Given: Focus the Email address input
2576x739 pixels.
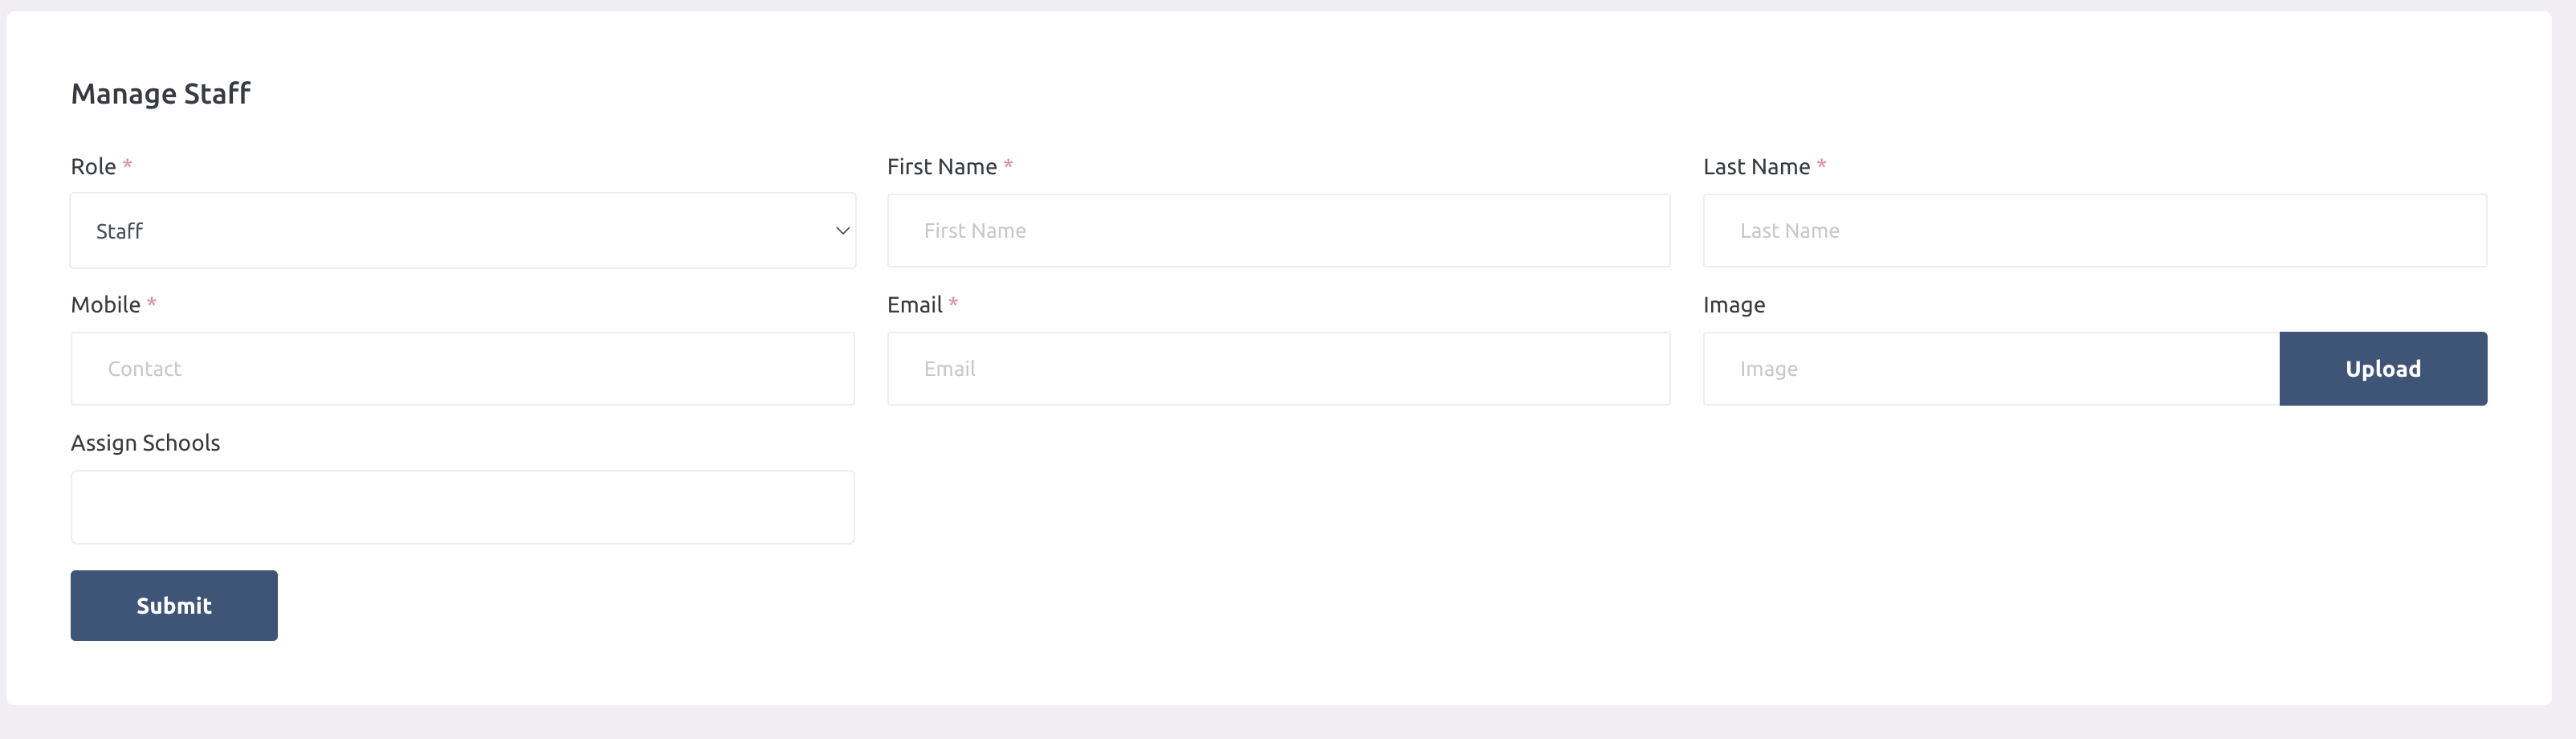Looking at the screenshot, I should coord(1278,369).
